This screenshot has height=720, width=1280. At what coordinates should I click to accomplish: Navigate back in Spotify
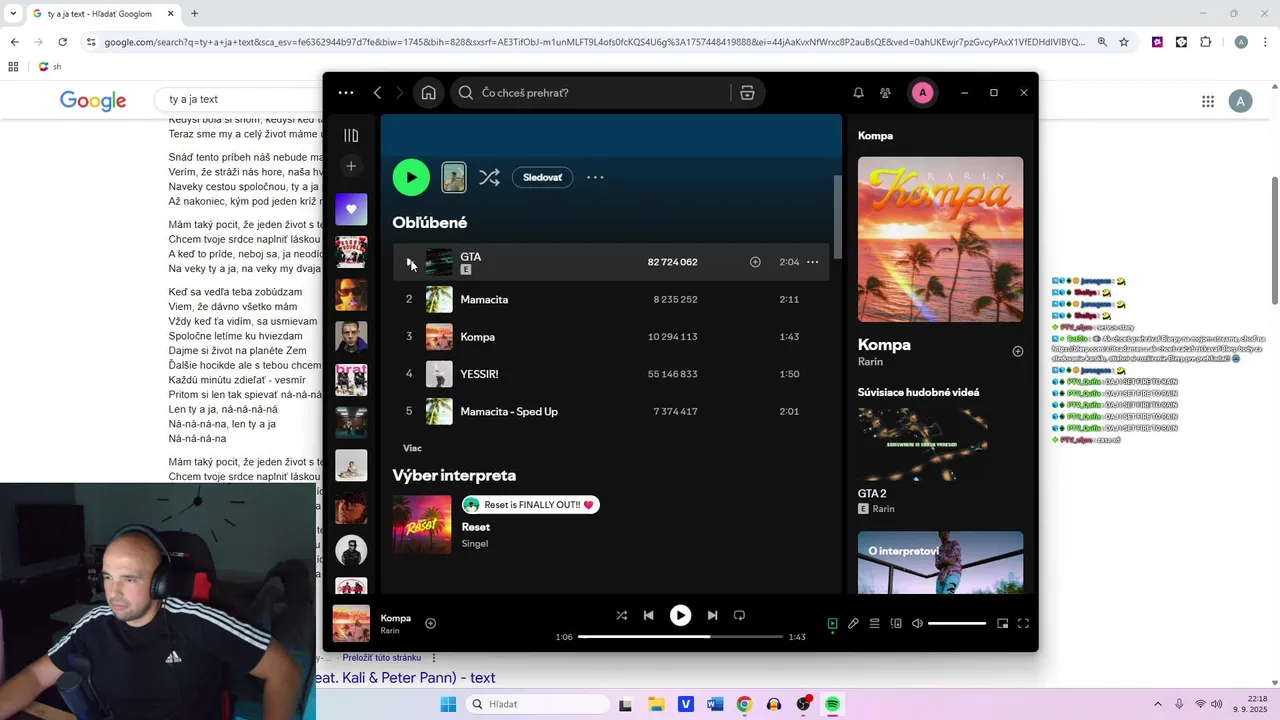click(x=377, y=93)
